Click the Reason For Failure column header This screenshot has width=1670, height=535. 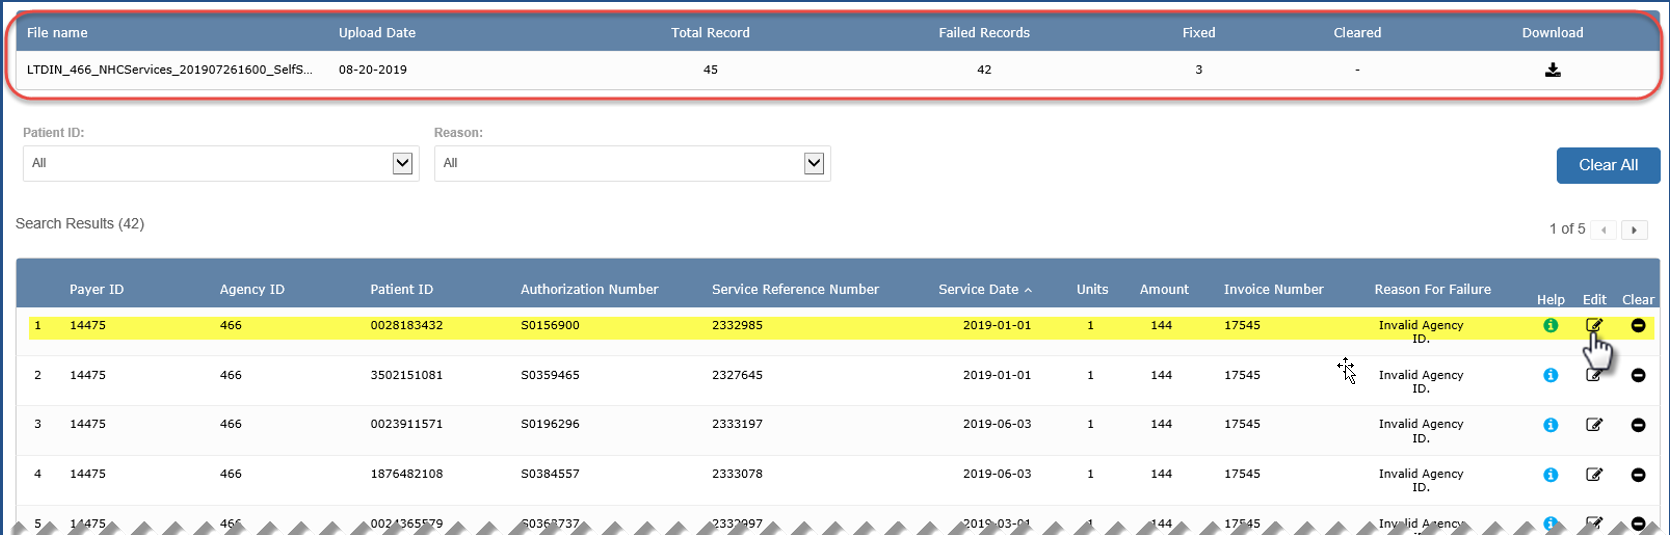(x=1432, y=289)
